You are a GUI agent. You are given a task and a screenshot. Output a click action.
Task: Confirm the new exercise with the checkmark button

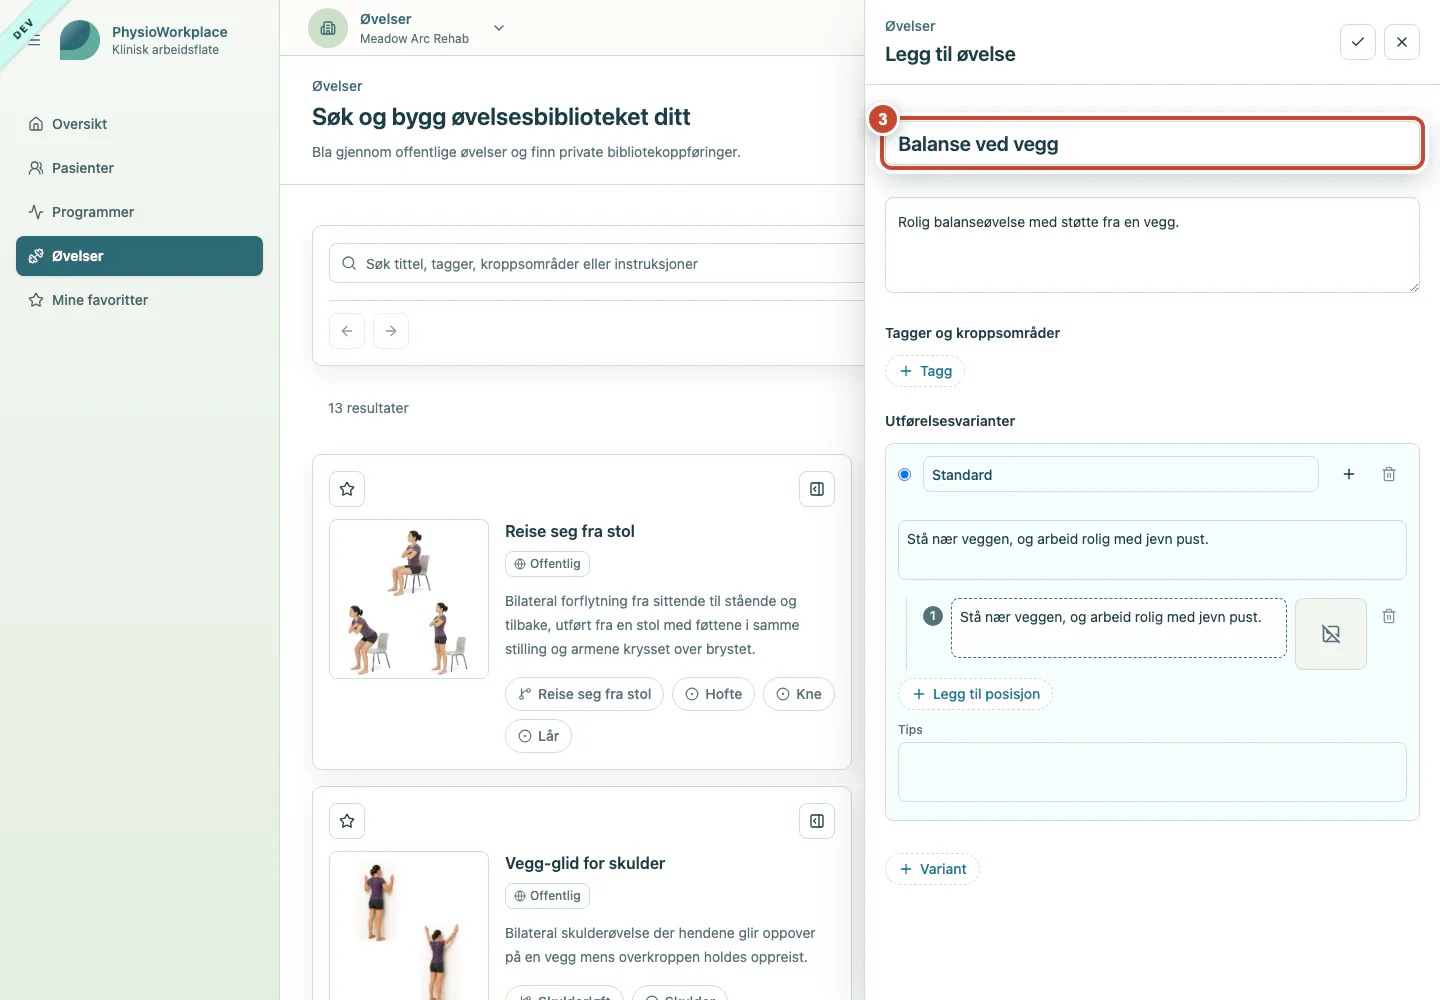click(1358, 42)
